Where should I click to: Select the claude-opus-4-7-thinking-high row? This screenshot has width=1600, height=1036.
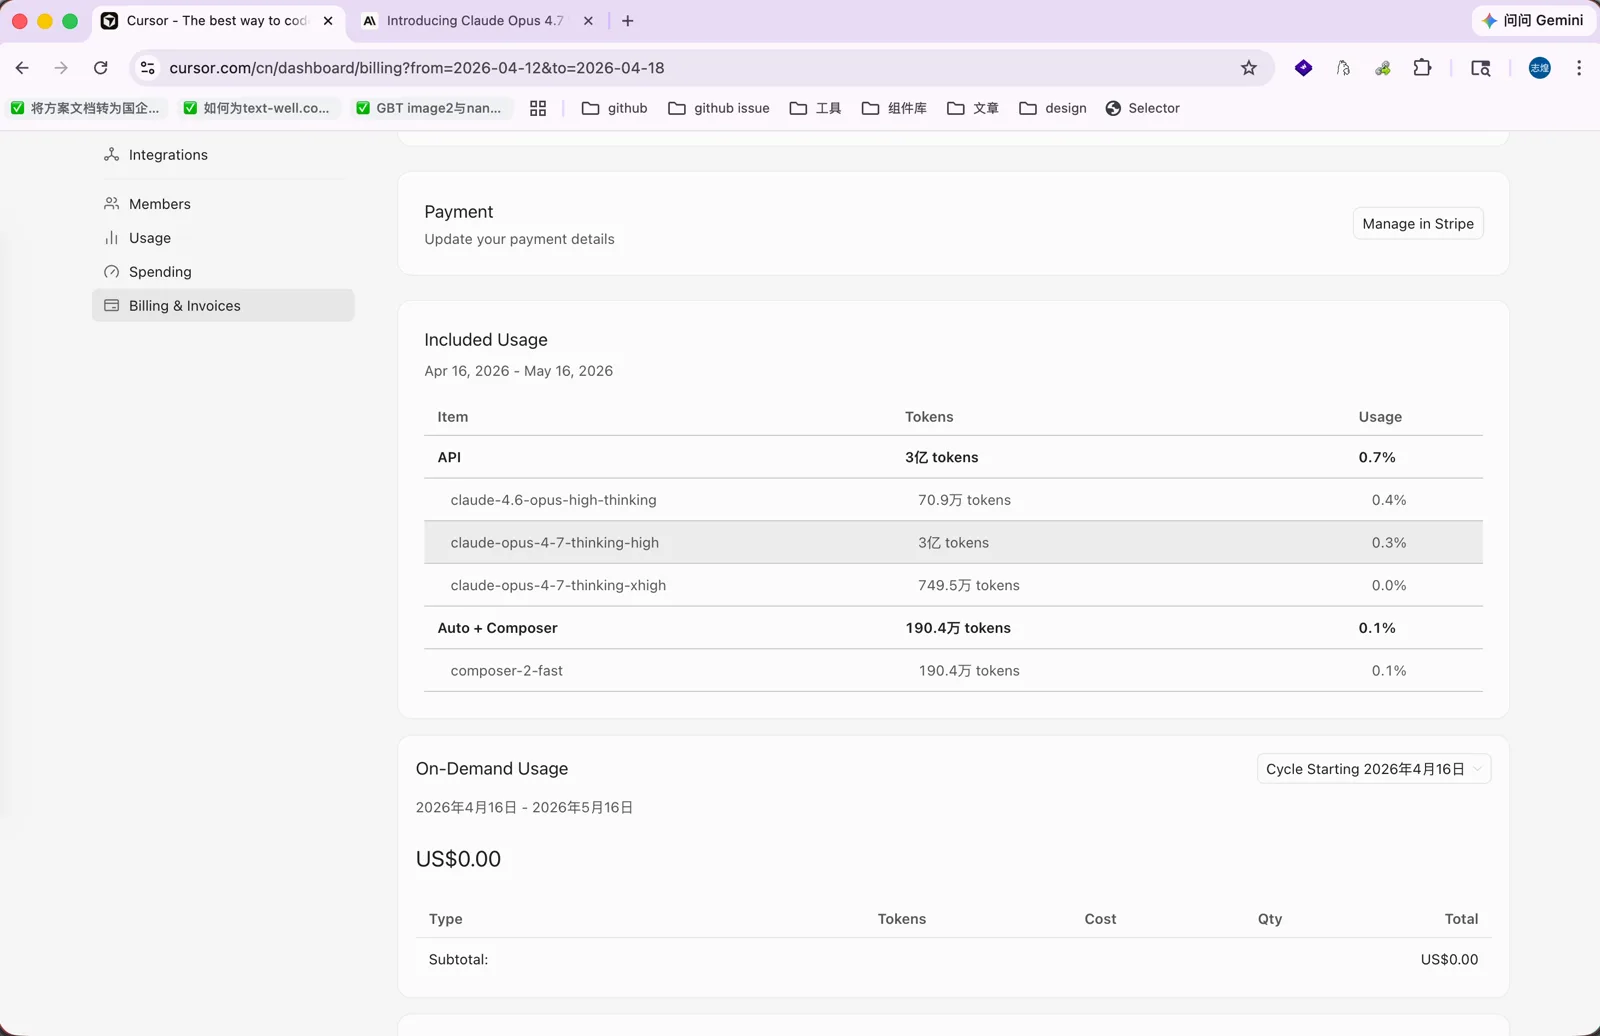(x=953, y=543)
